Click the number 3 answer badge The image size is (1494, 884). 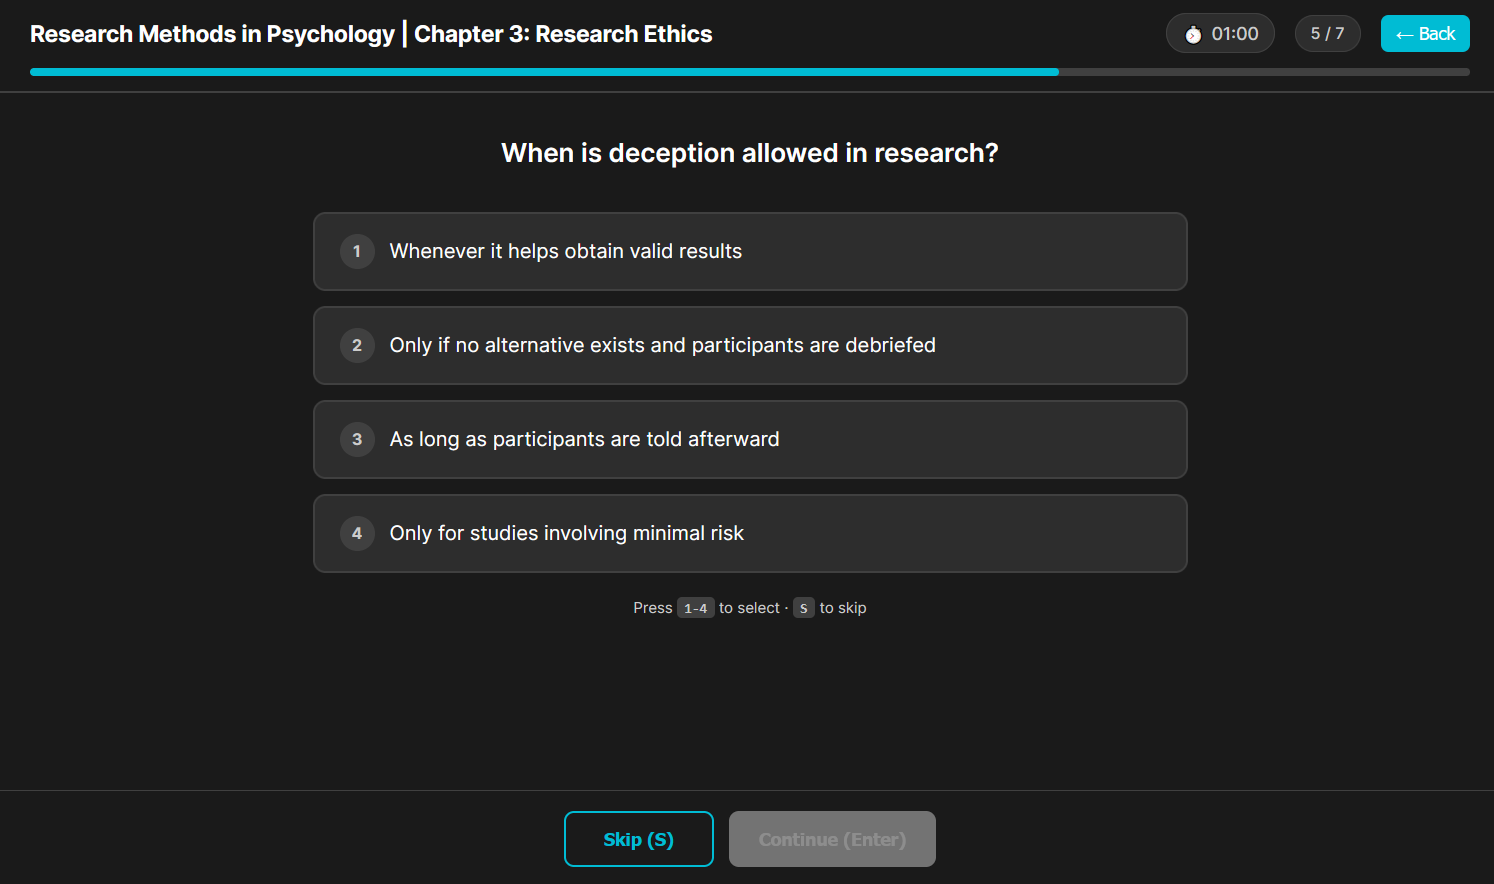[x=357, y=439]
